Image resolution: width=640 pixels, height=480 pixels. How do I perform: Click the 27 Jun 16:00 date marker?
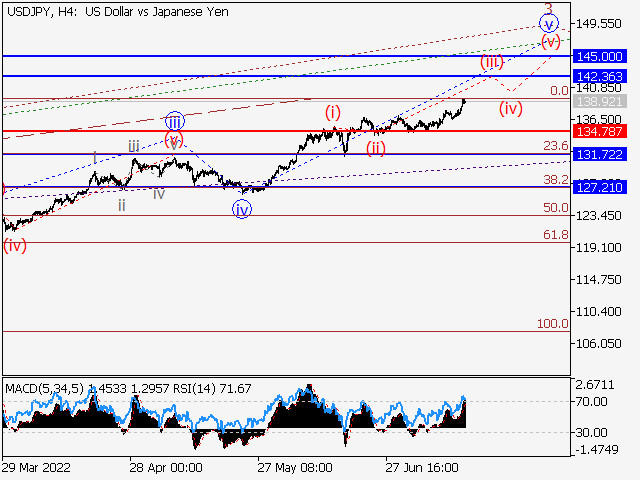coord(422,467)
